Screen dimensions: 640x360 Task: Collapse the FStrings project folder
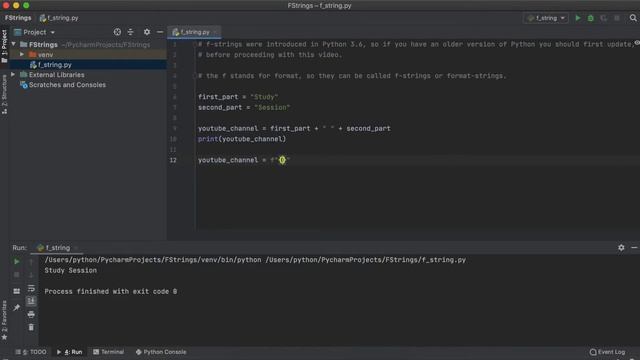14,44
